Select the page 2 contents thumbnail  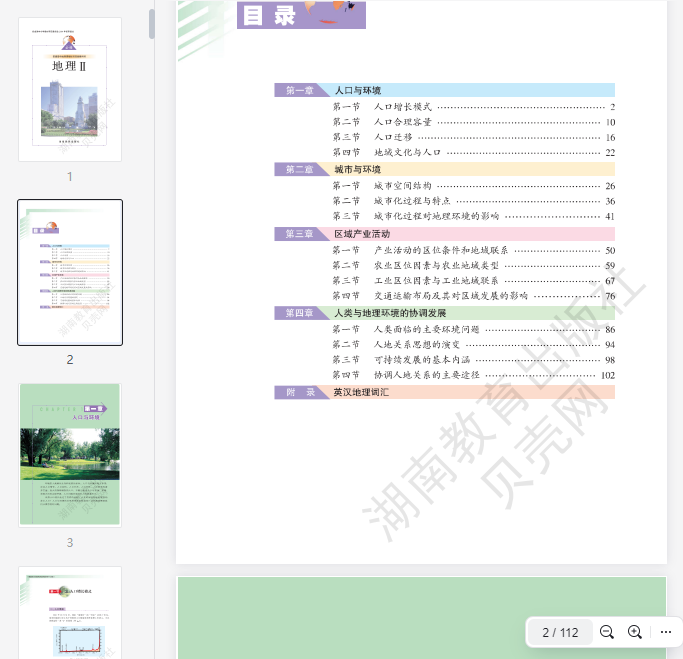point(70,272)
